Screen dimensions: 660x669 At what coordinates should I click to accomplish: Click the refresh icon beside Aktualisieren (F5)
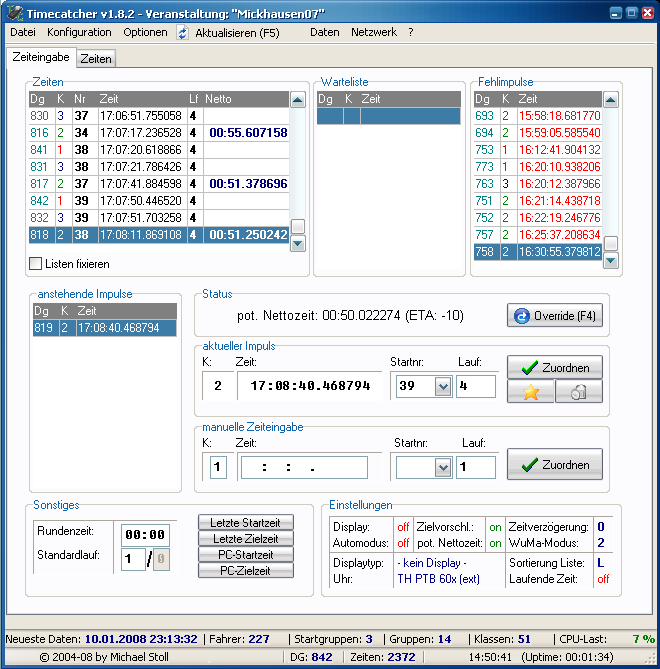click(183, 33)
